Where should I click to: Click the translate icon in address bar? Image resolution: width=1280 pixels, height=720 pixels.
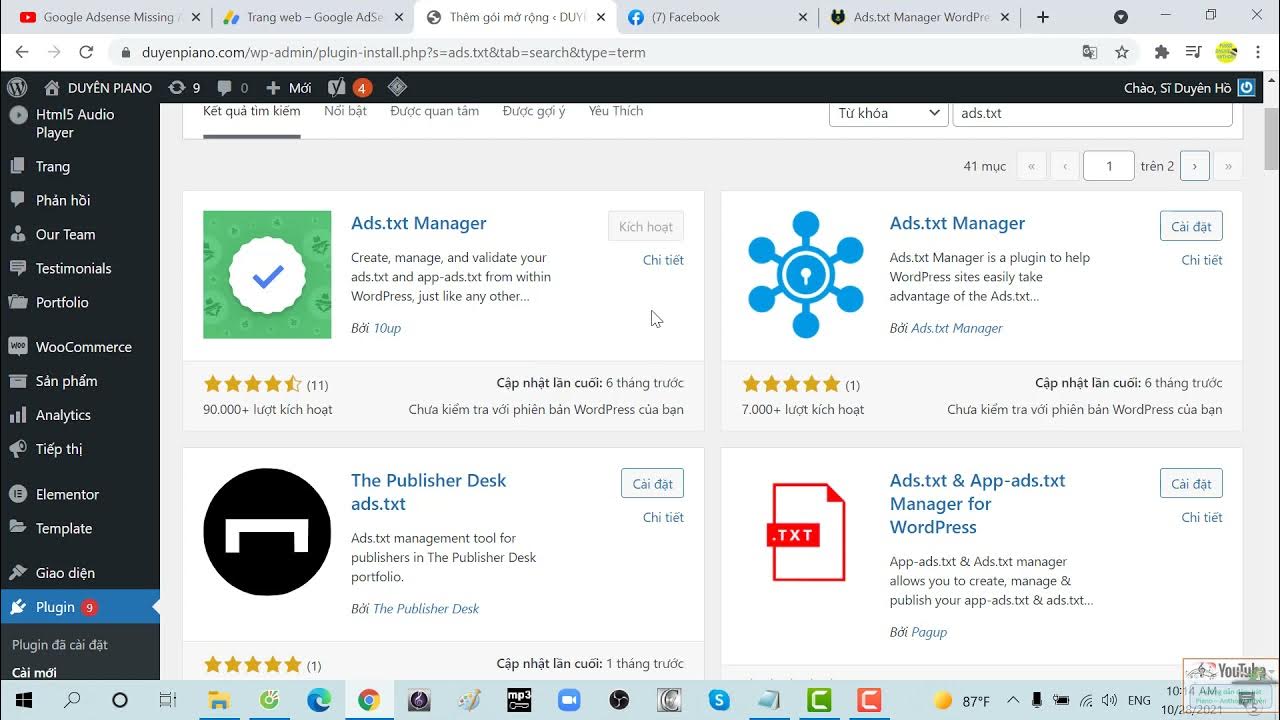[x=1090, y=52]
